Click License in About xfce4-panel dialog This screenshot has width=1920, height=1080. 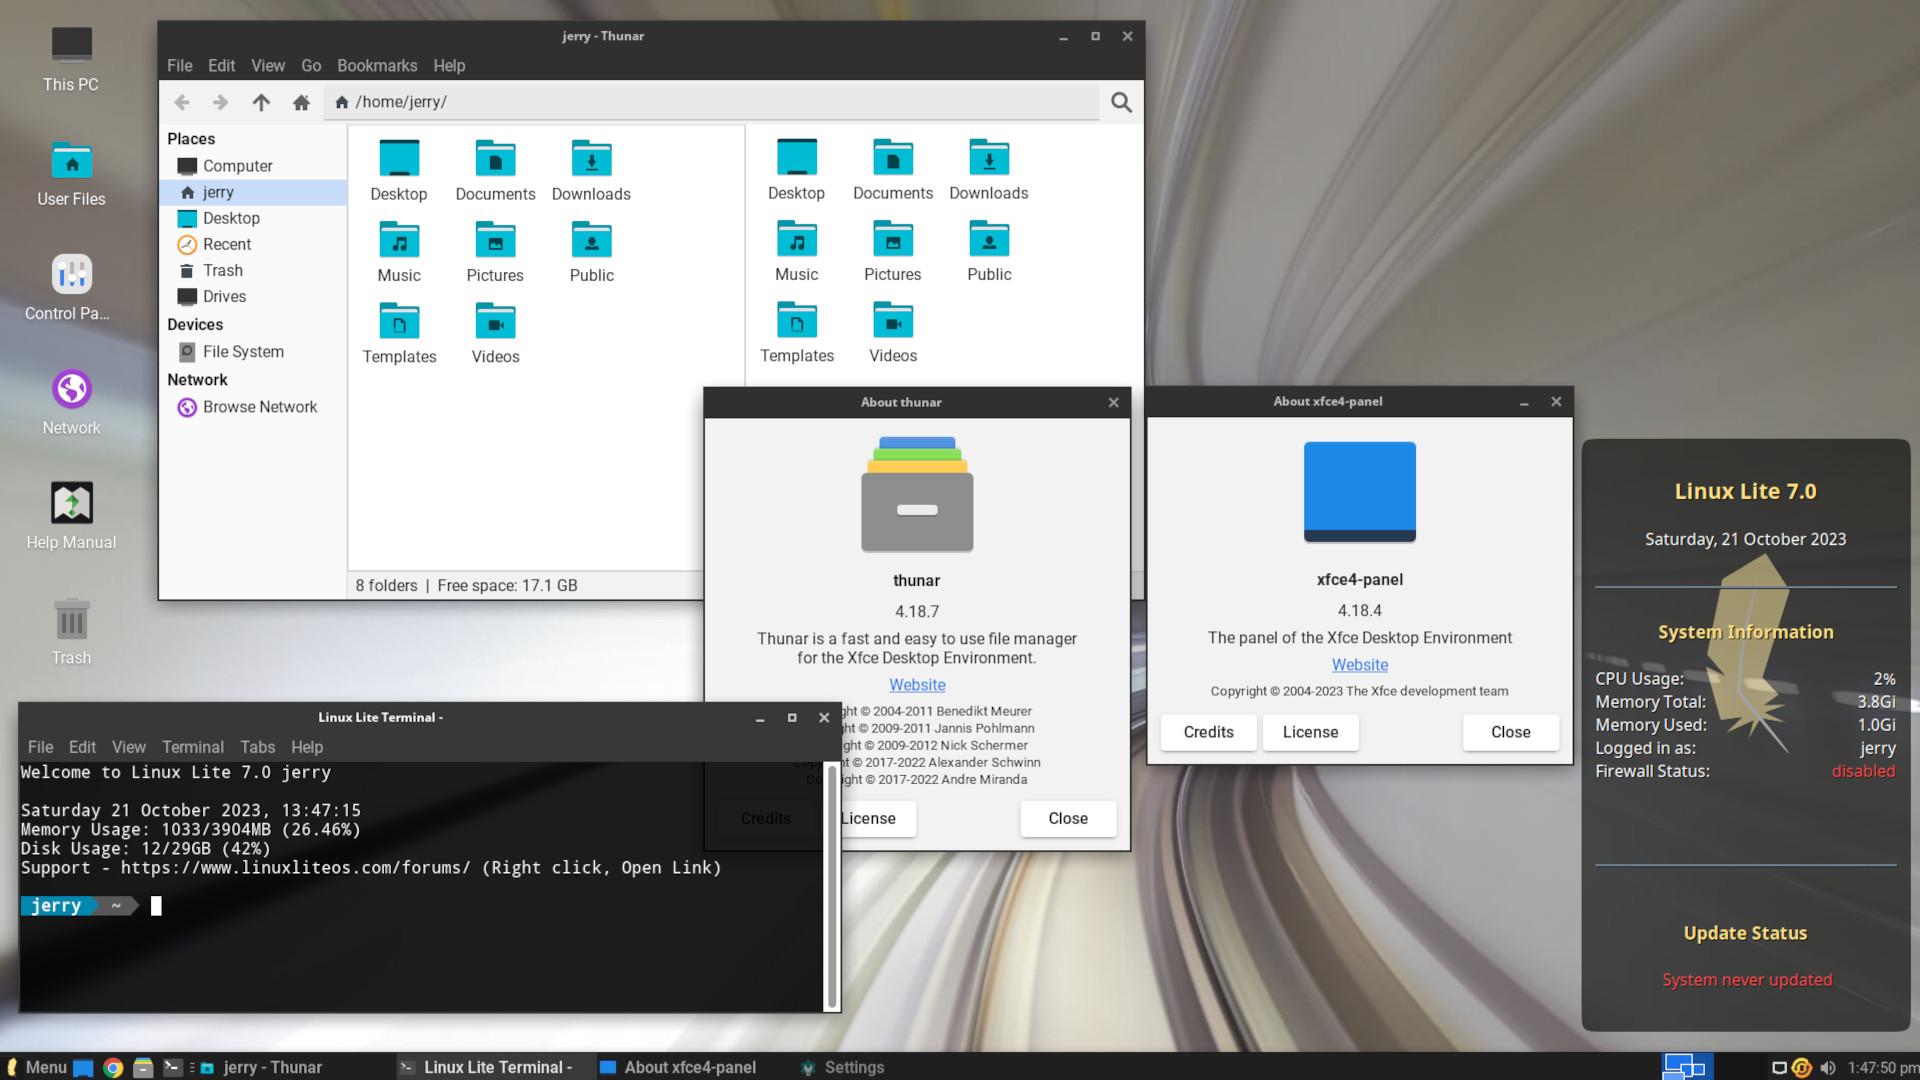(1310, 732)
